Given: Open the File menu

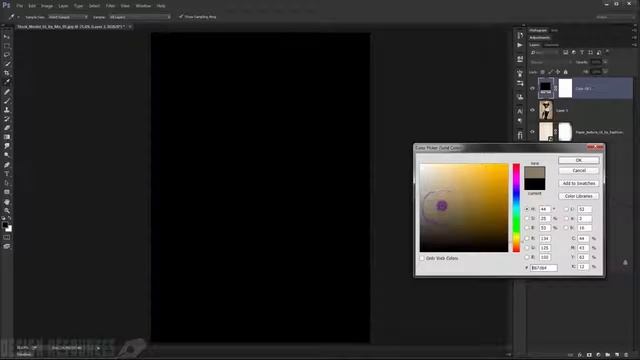Looking at the screenshot, I should click(20, 6).
